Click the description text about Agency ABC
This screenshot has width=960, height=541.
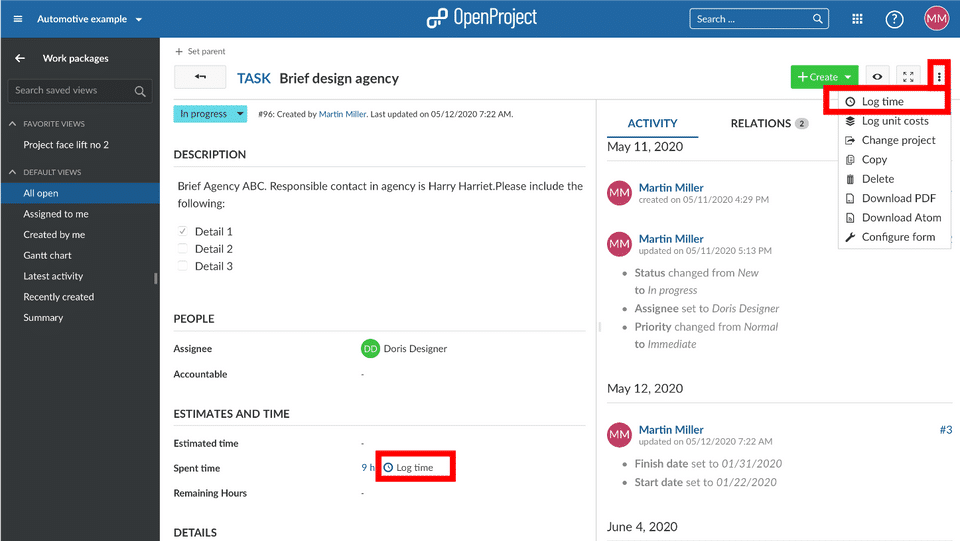tap(380, 195)
